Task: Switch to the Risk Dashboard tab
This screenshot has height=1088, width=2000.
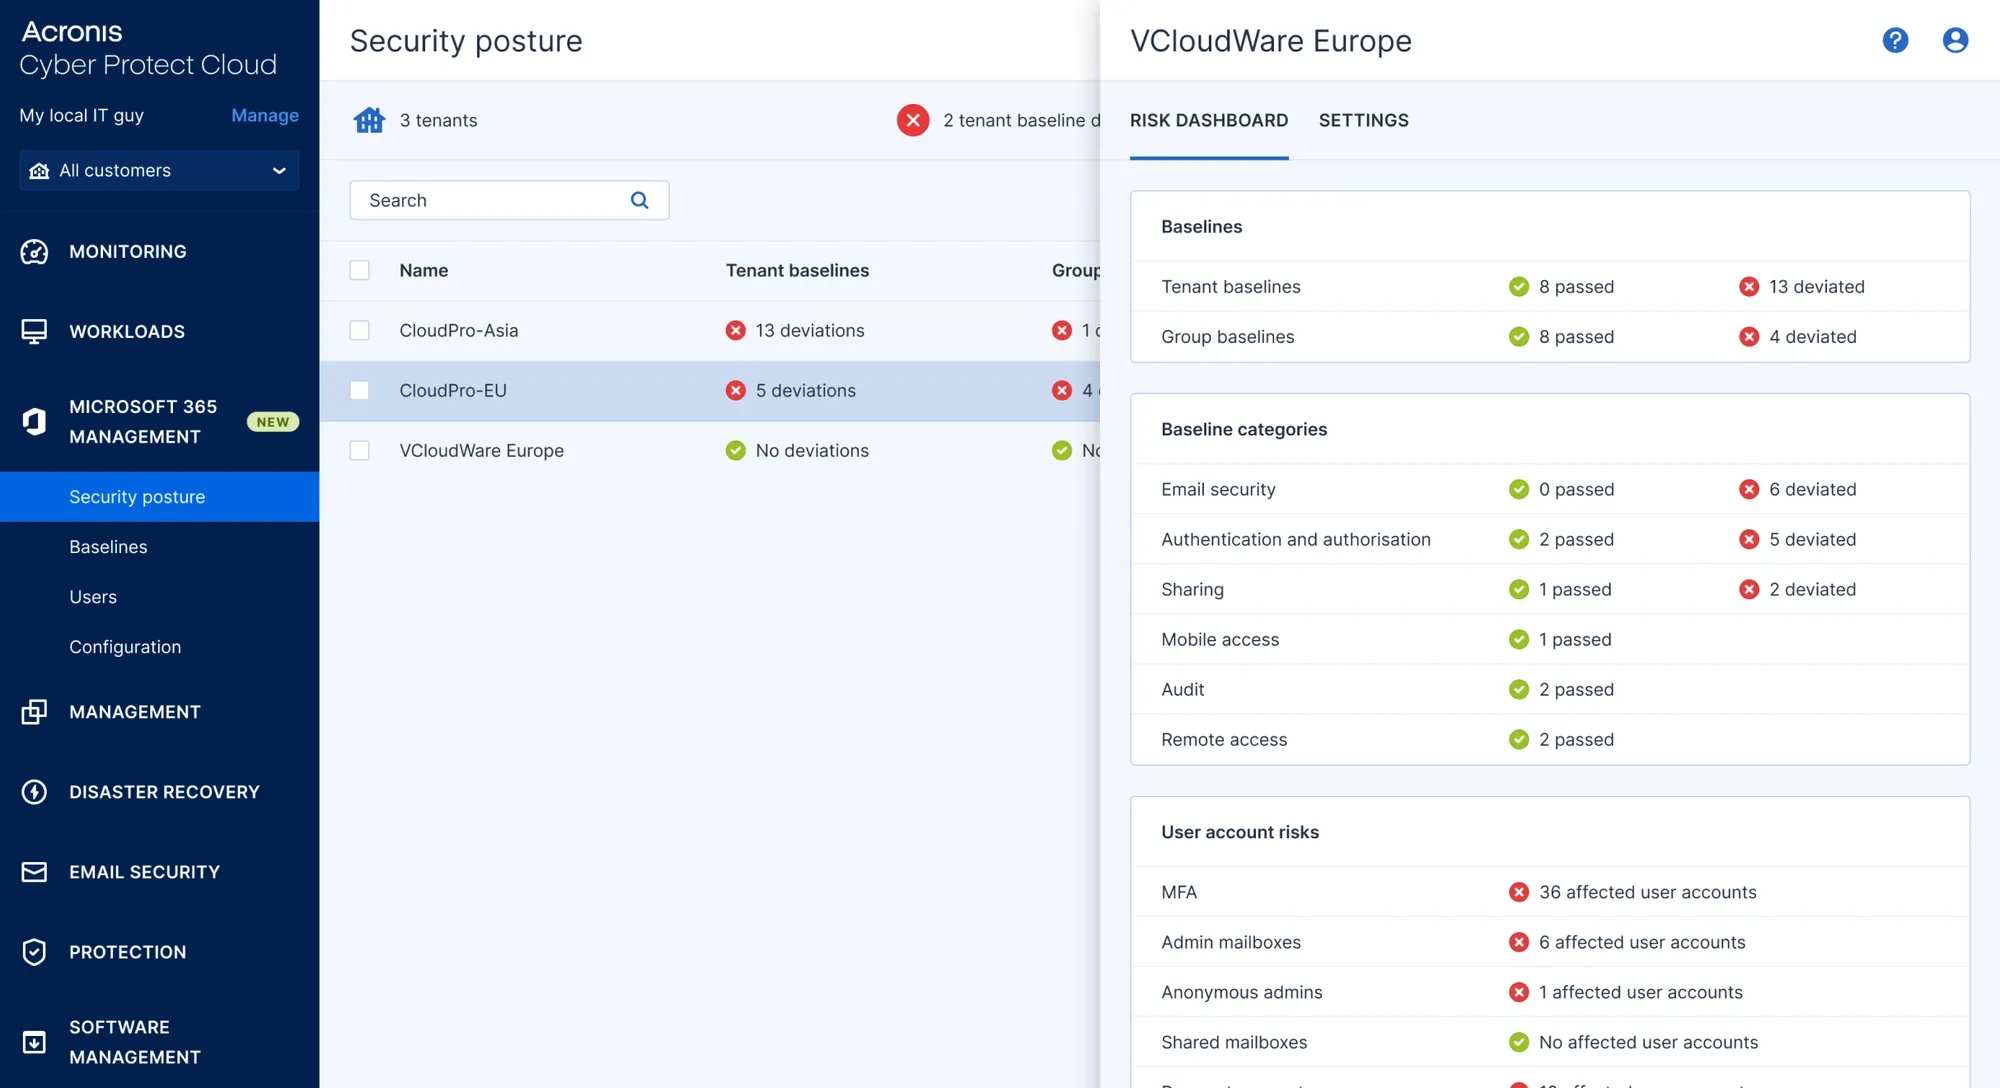Action: 1208,119
